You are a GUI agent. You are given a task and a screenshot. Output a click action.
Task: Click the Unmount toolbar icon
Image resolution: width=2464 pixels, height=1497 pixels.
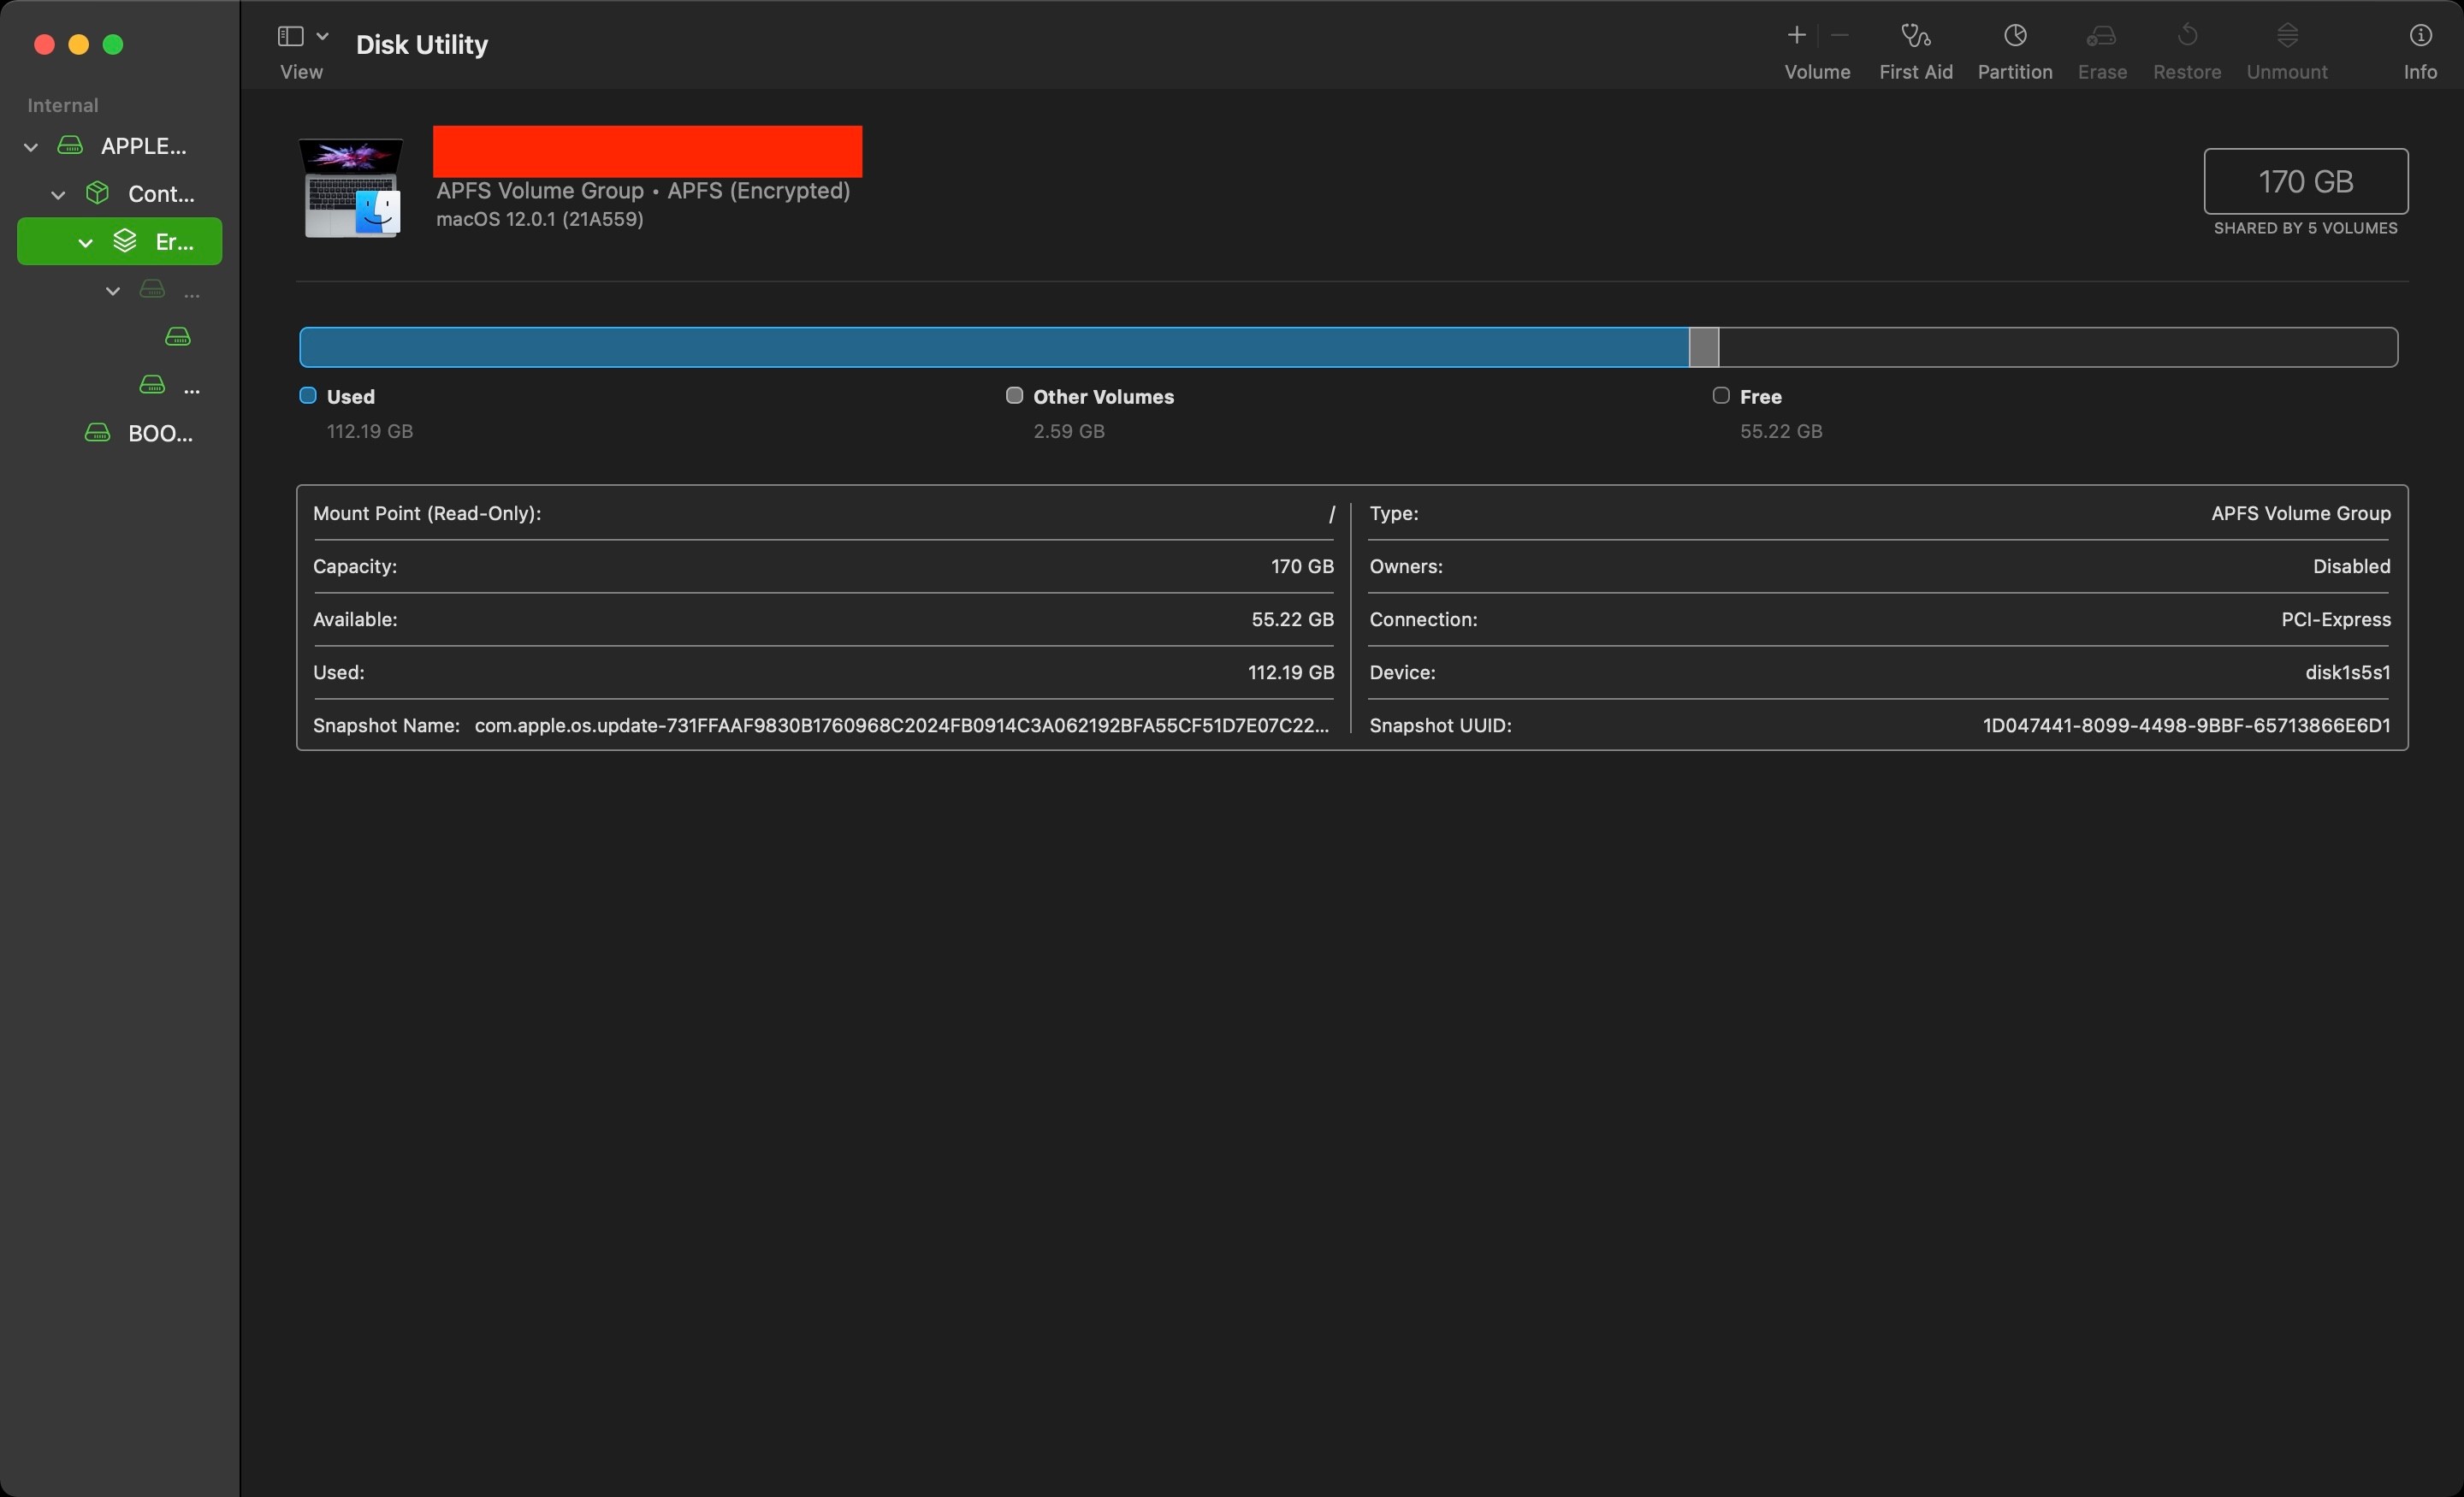coord(2286,36)
